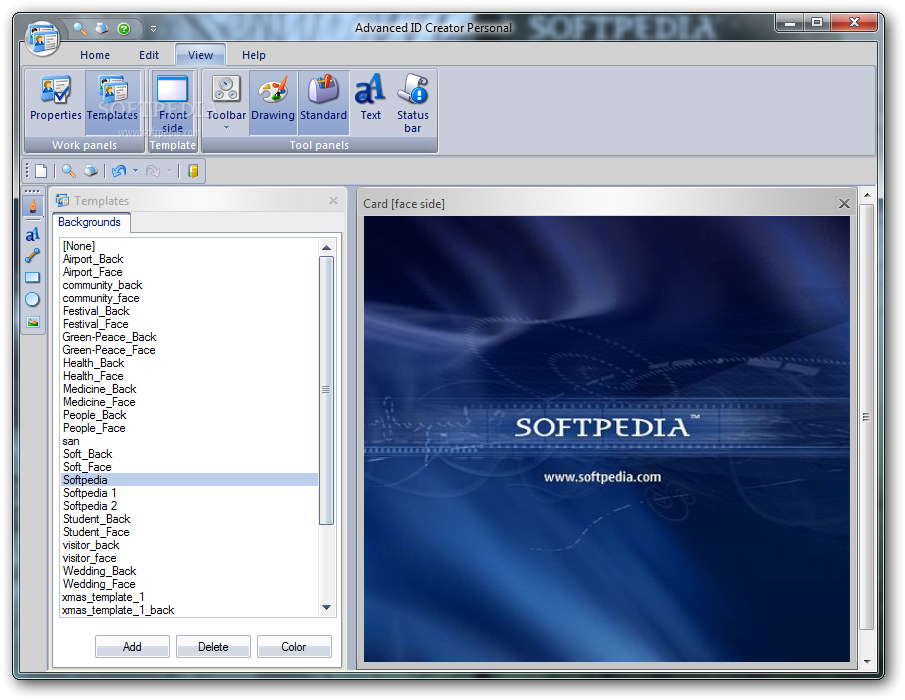
Task: Switch to the View ribbon tab
Action: tap(200, 55)
